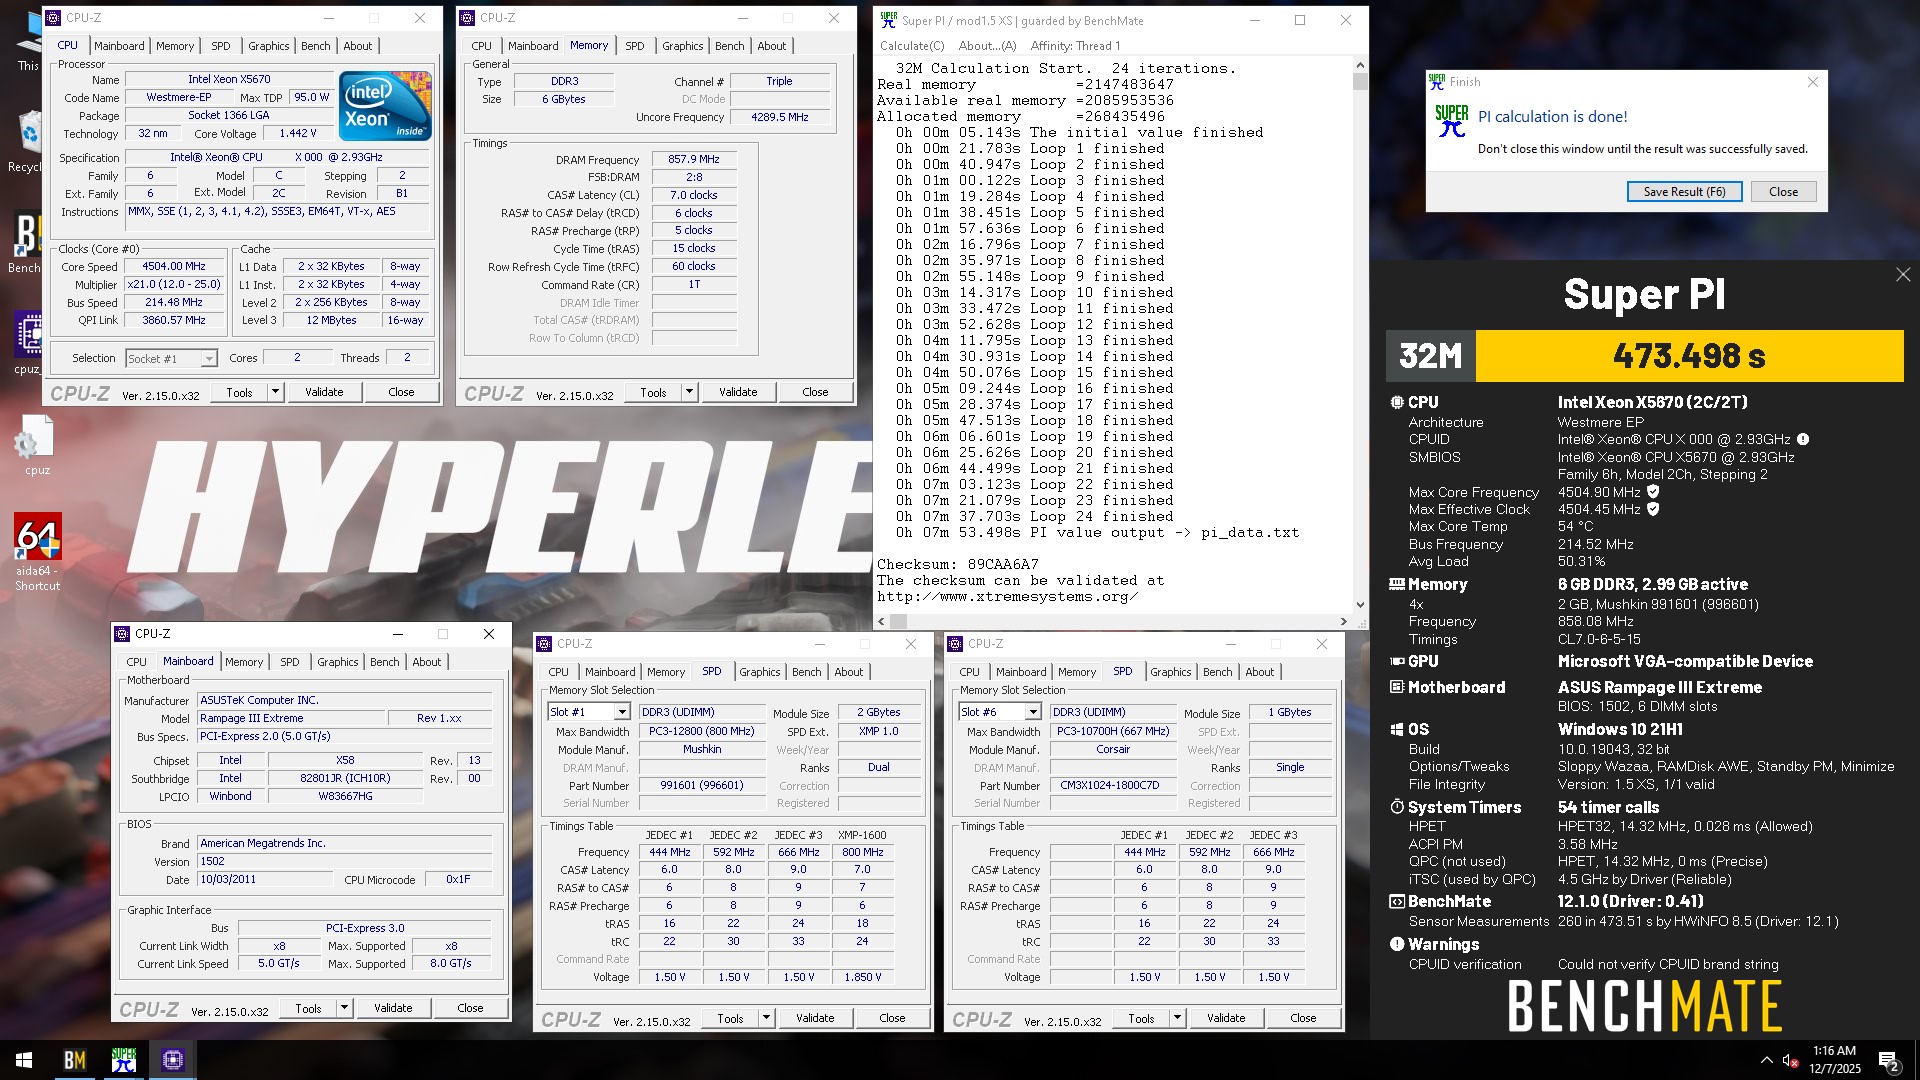Click the verified badge next to 4504.45 MHz
The image size is (1920, 1080).
pos(1653,509)
